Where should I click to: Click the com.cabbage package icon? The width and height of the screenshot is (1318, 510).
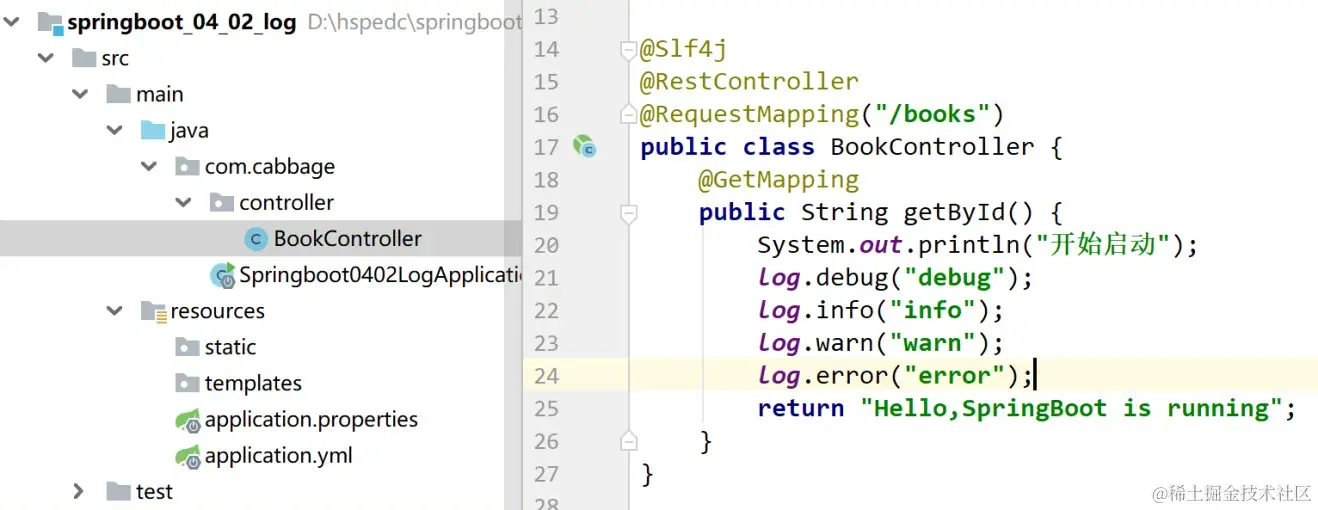coord(187,166)
